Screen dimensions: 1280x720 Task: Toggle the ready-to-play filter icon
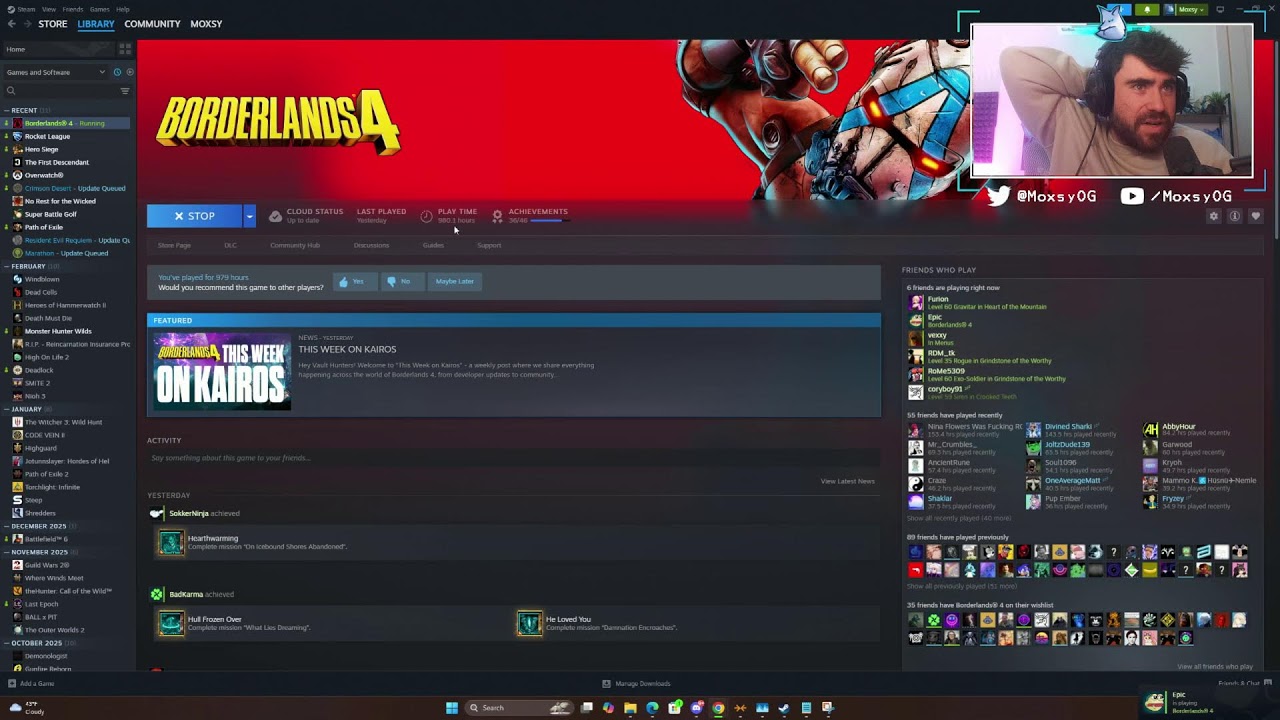click(x=129, y=72)
